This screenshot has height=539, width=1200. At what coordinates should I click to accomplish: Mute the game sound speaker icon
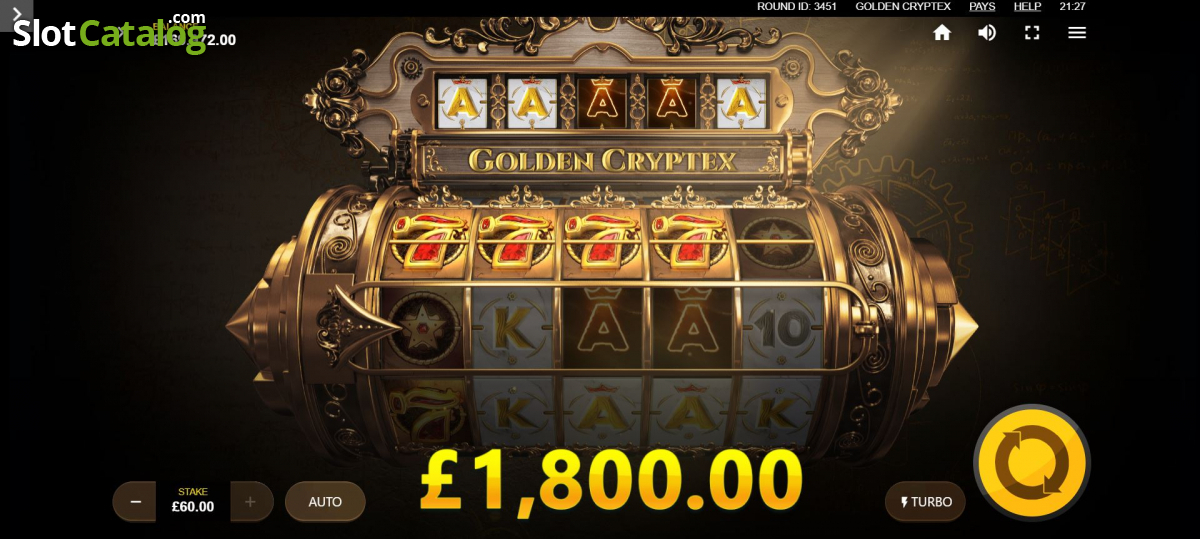point(987,32)
